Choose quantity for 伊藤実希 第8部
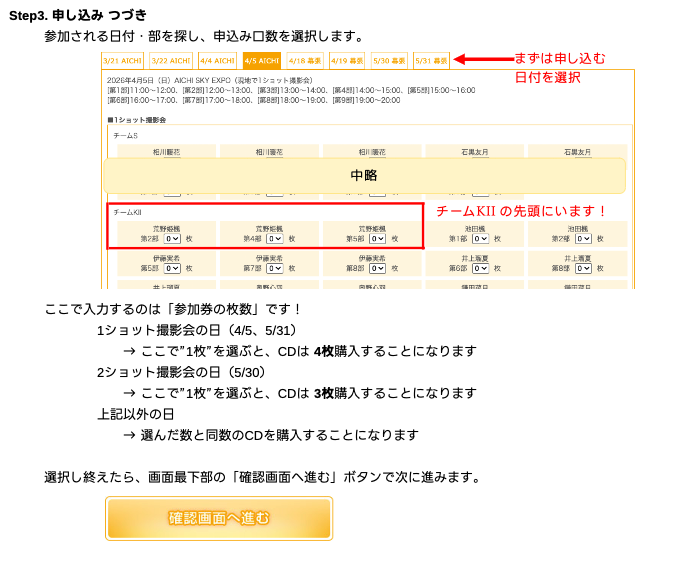Screen dimensions: 679x564 click(377, 269)
